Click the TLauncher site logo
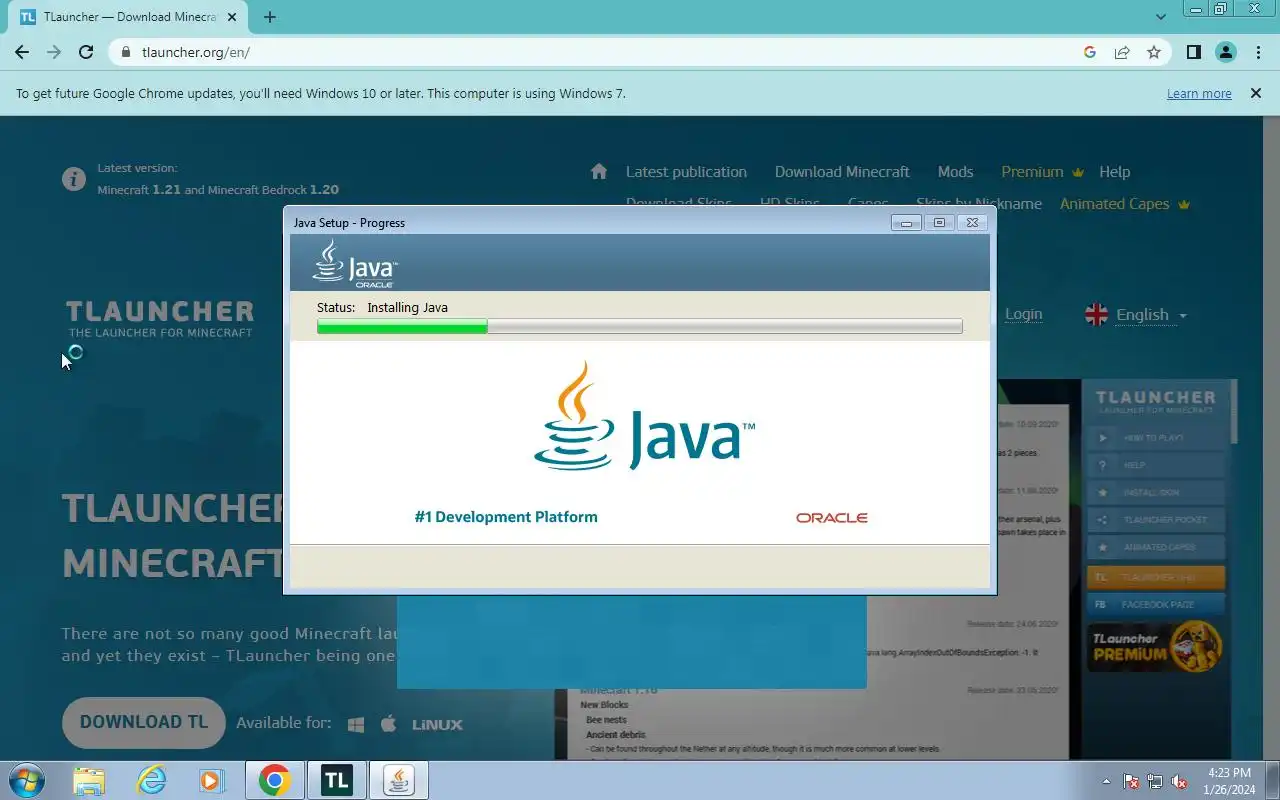 pos(160,318)
